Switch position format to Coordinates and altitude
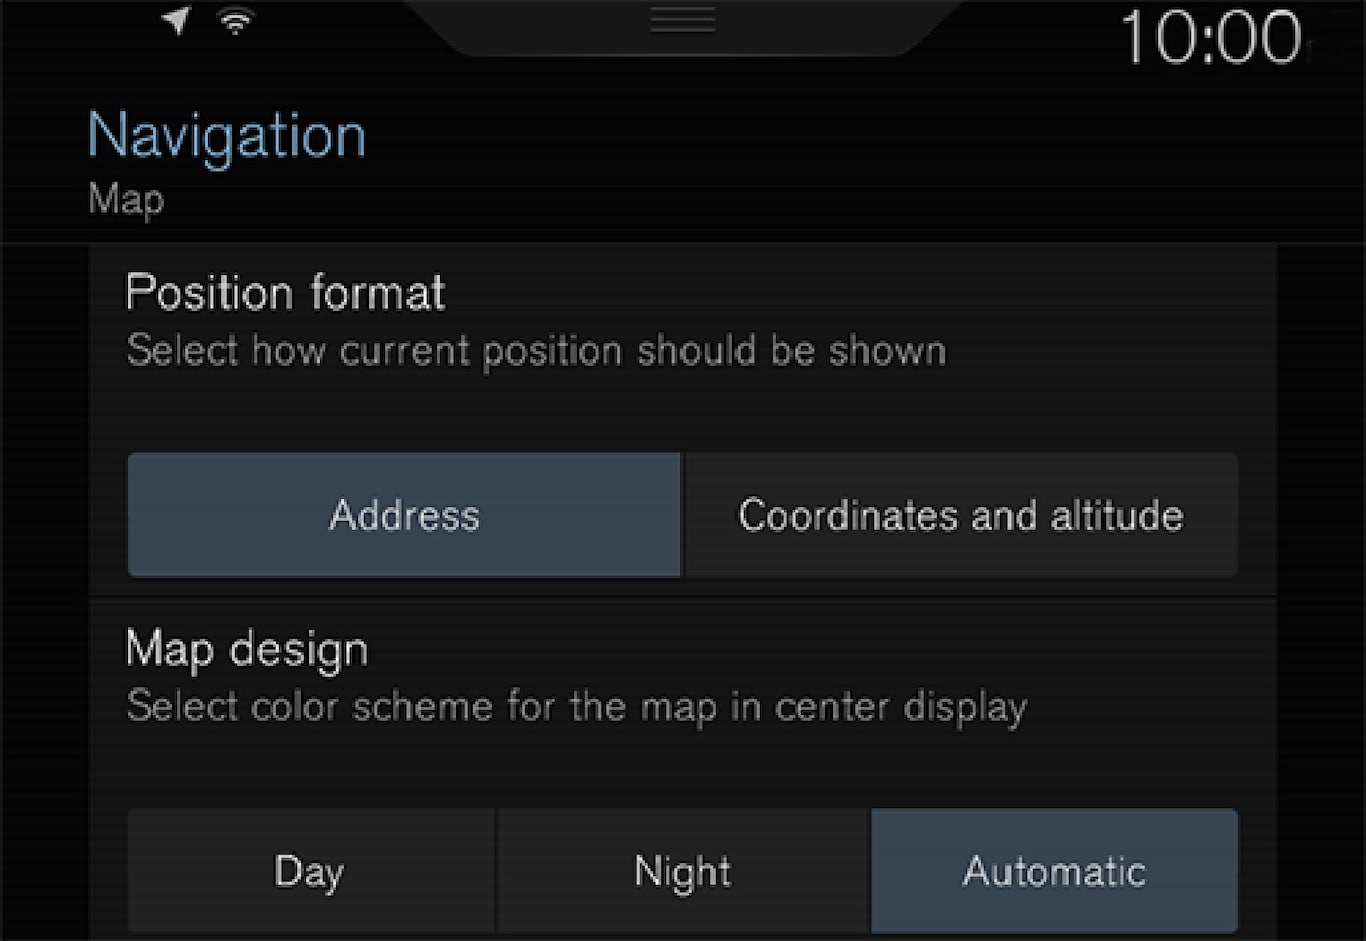This screenshot has height=941, width=1366. tap(961, 515)
